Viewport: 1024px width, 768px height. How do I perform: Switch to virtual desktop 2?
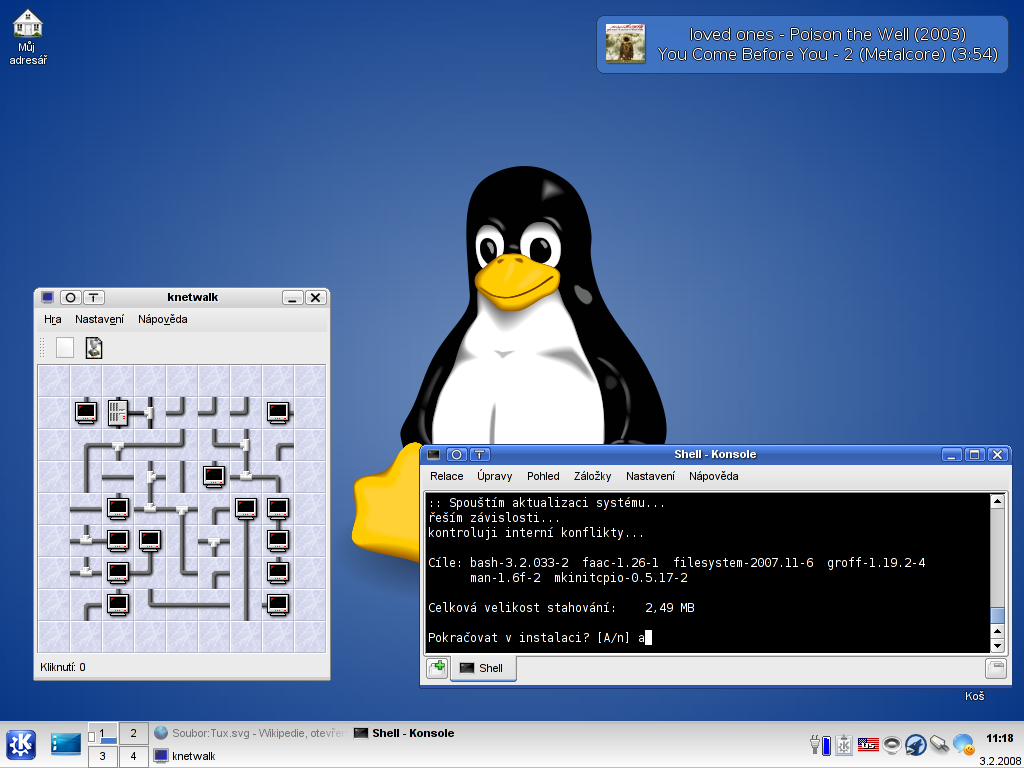(133, 733)
